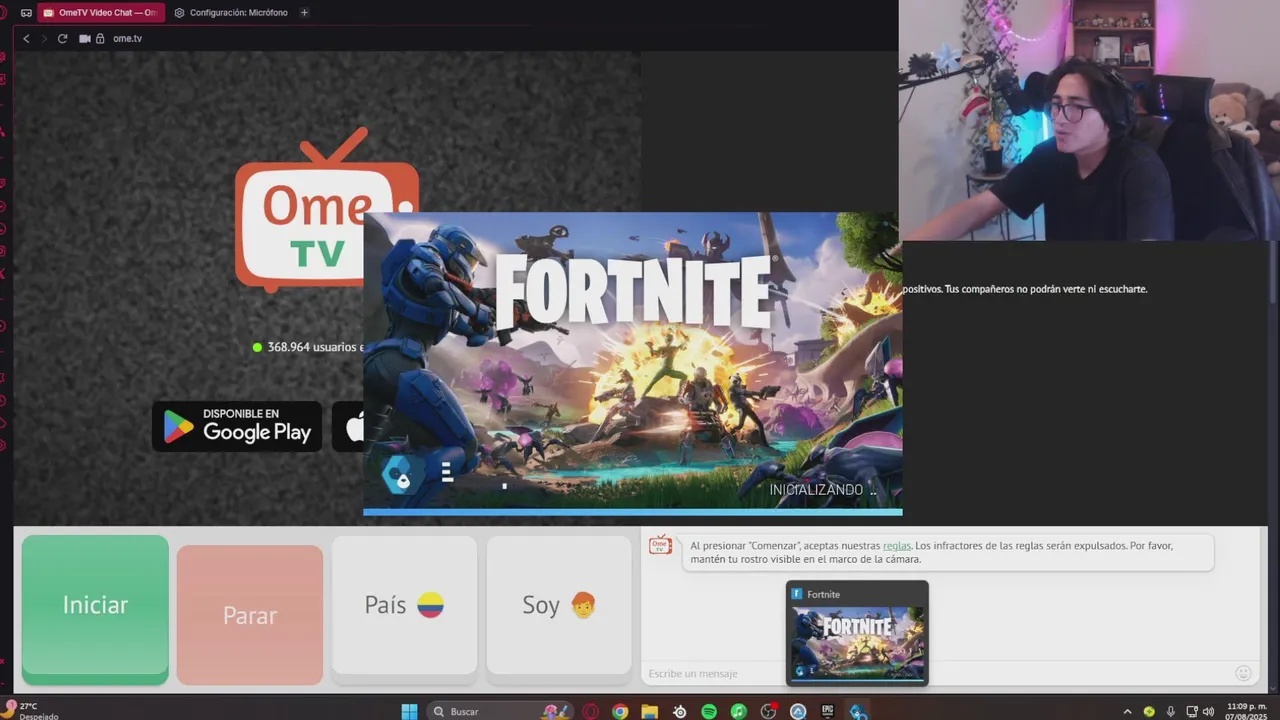Screen dimensions: 1280x720
Task: Open network settings from the tray
Action: 1192,711
